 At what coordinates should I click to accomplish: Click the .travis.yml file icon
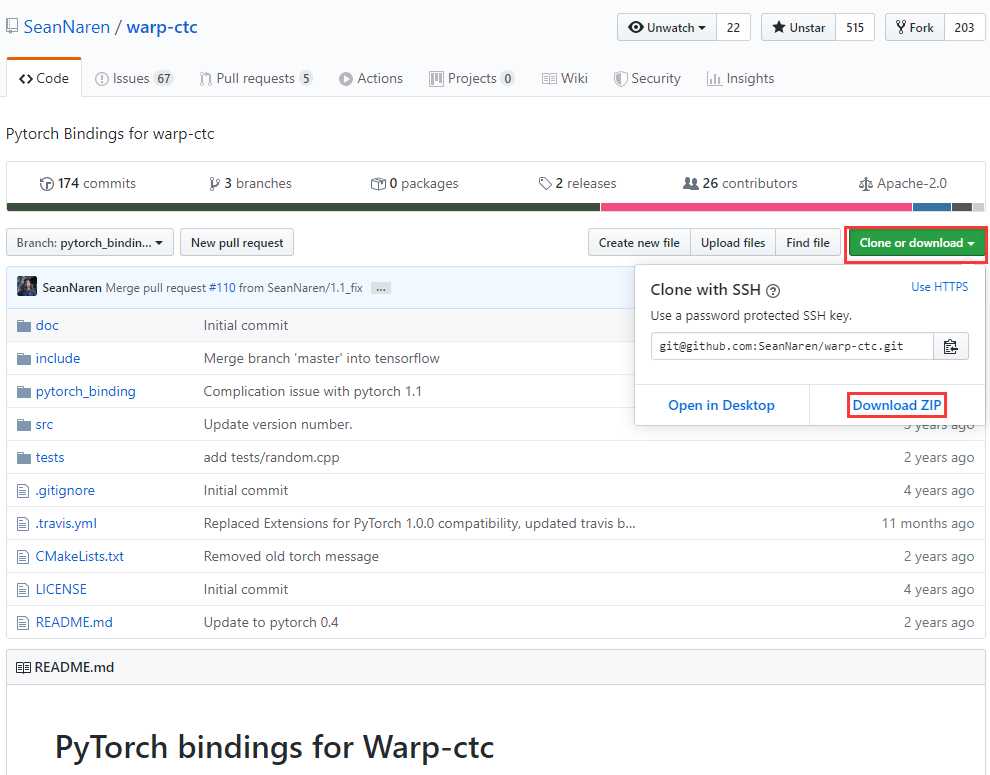pyautogui.click(x=23, y=524)
